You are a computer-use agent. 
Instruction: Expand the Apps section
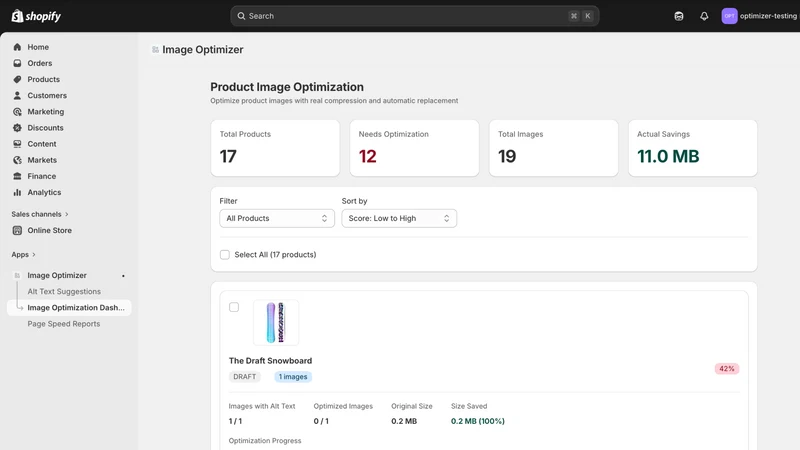(x=23, y=255)
